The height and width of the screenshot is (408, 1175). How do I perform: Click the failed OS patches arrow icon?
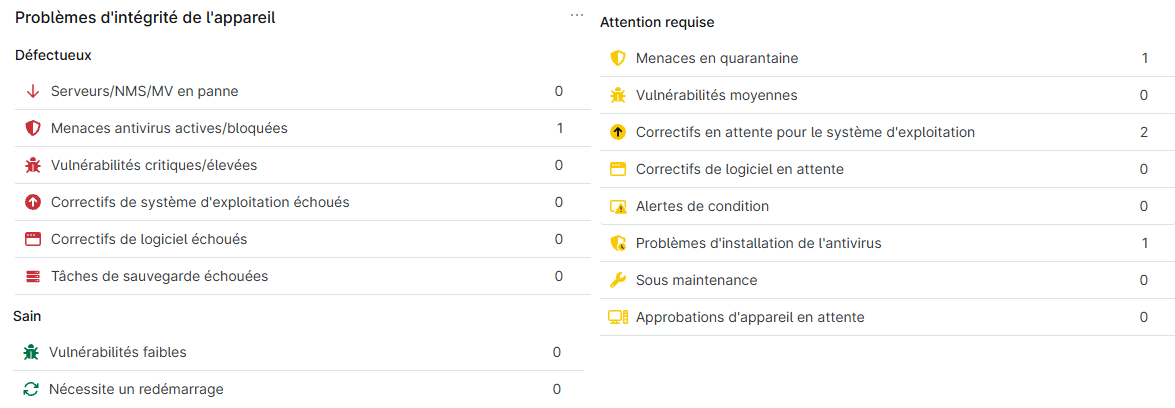point(32,202)
